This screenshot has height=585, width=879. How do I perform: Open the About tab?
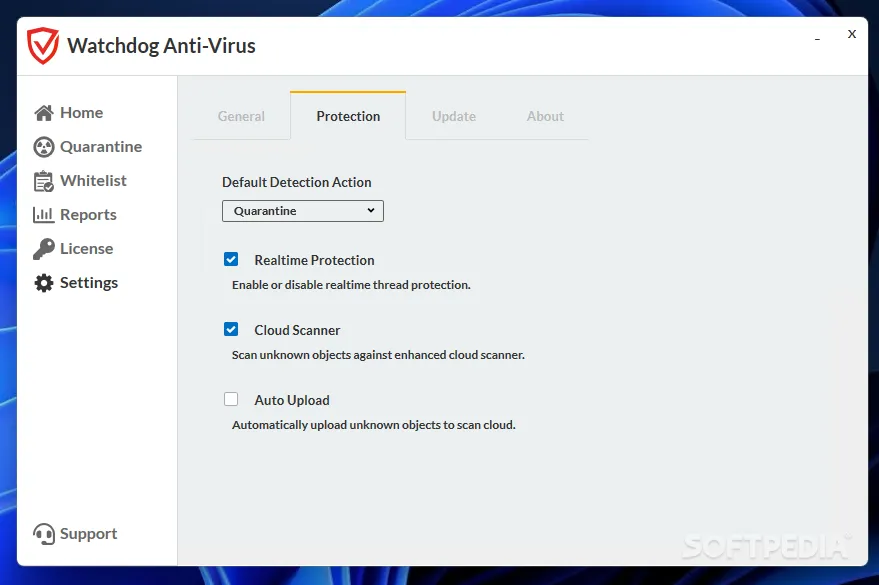[545, 117]
